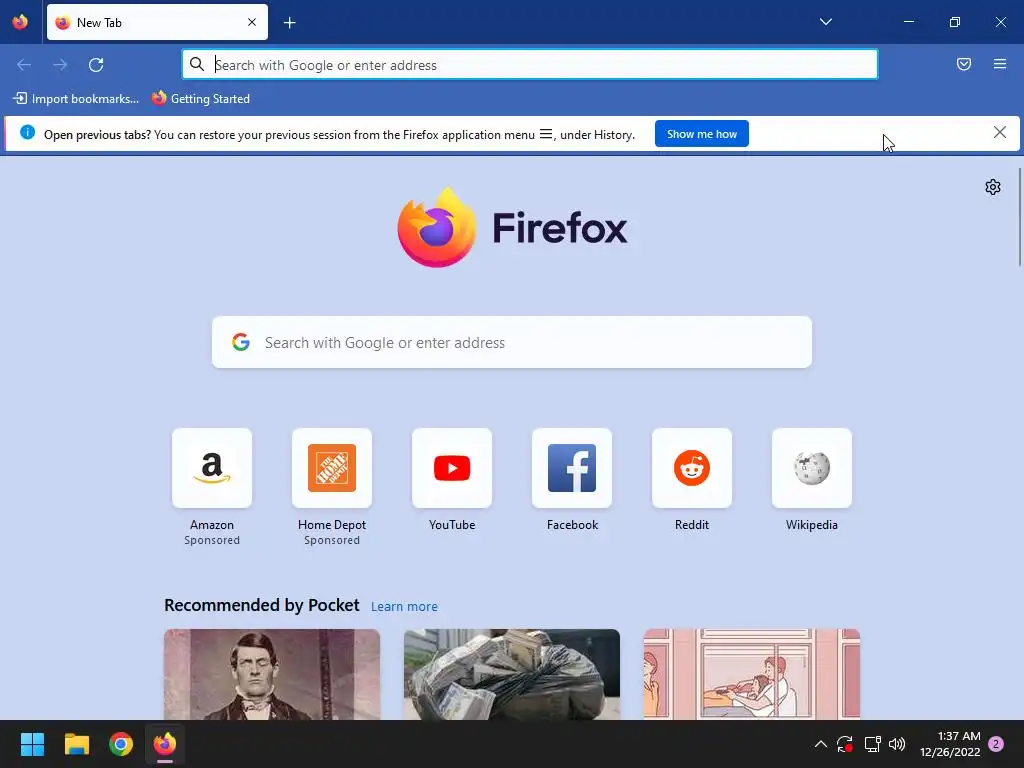The image size is (1024, 768).
Task: Click the Recommended by Pocket heading
Action: [x=262, y=605]
